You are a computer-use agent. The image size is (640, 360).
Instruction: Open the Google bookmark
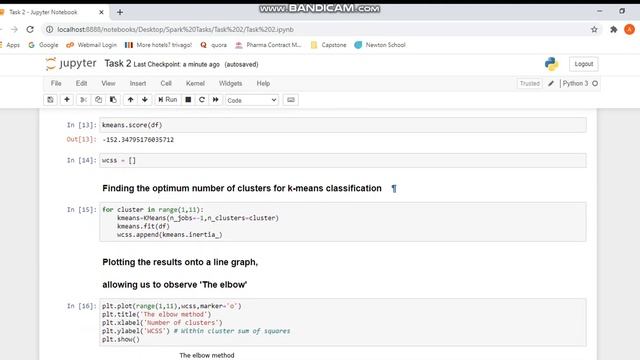click(x=43, y=45)
